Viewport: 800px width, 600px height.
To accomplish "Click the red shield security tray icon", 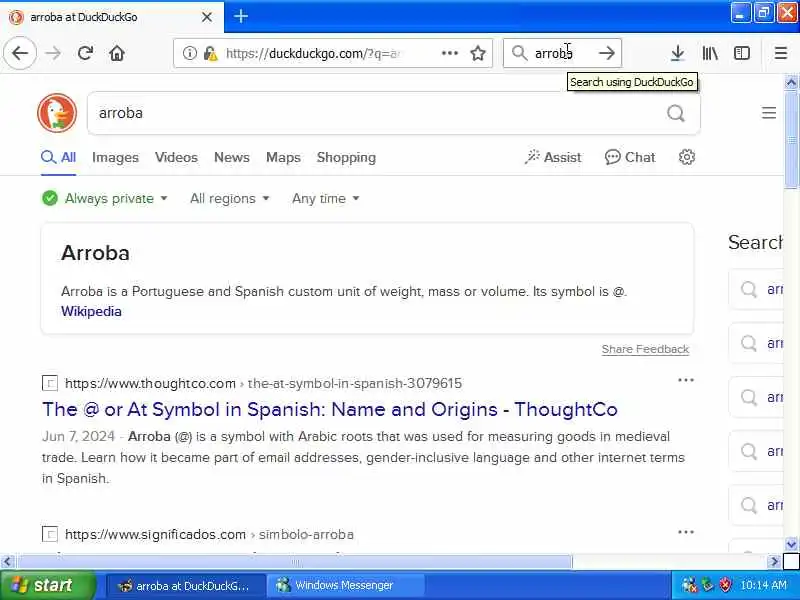I will coord(724,585).
